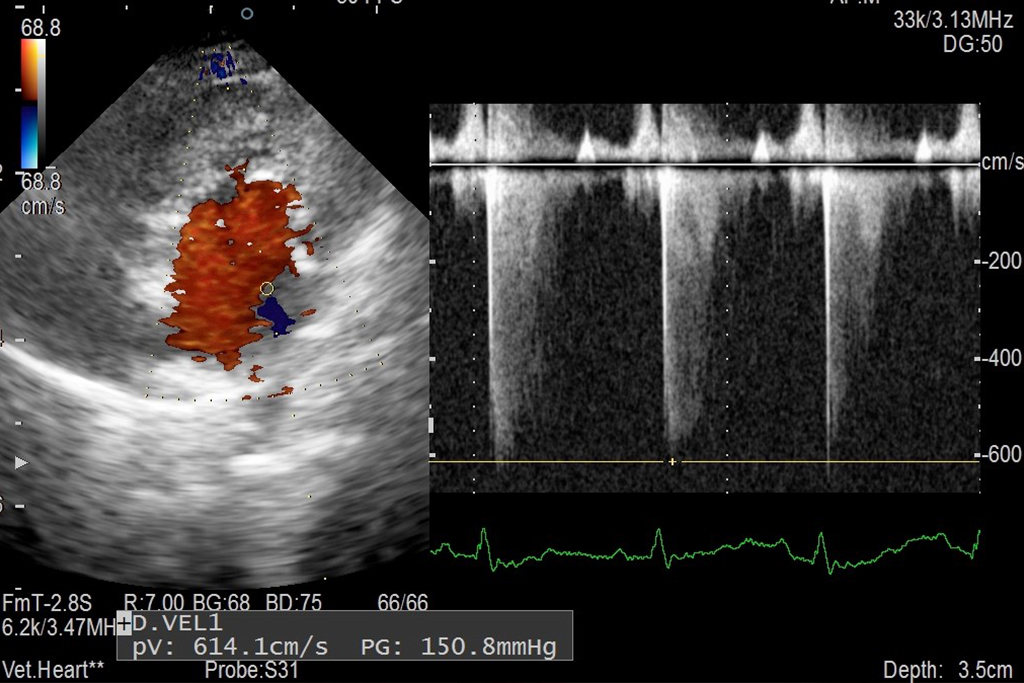
Task: Select the D.VEL1 measurement result box
Action: pyautogui.click(x=345, y=635)
